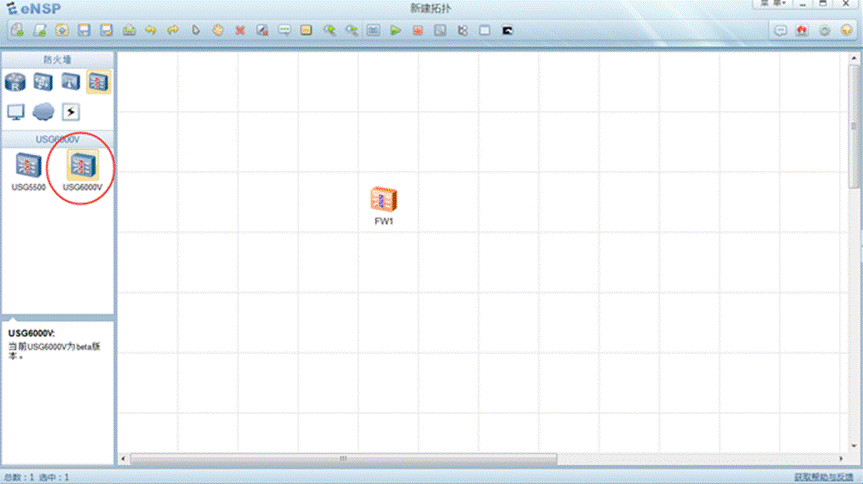The width and height of the screenshot is (863, 484).
Task: Stop devices with red stop icon
Action: click(418, 30)
